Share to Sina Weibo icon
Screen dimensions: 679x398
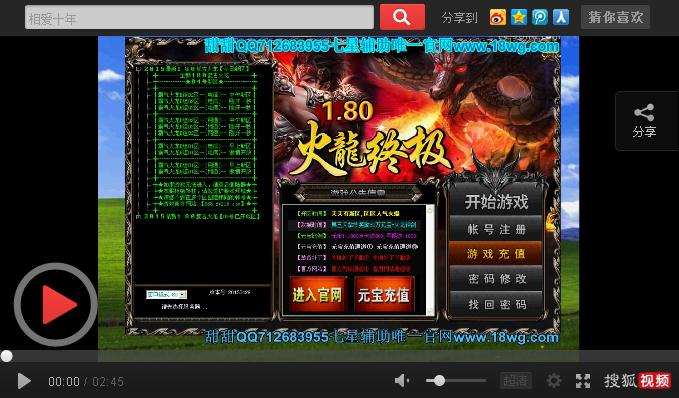(498, 17)
